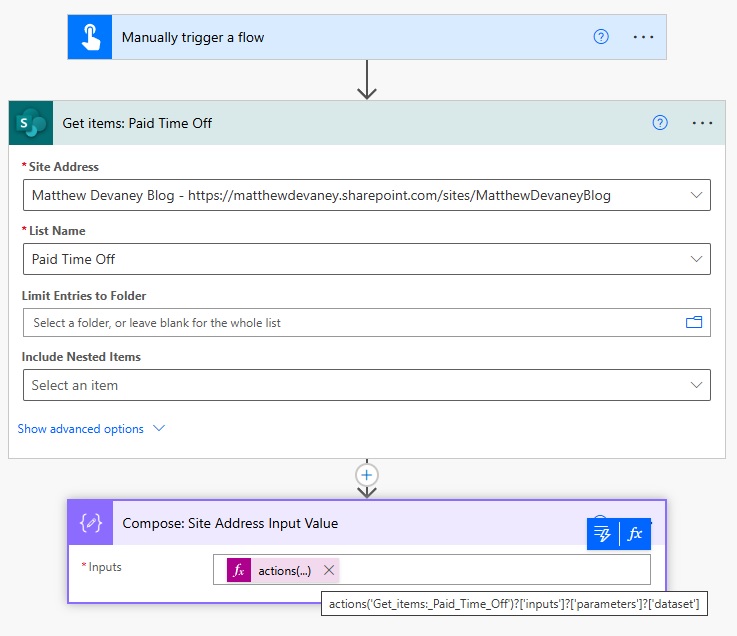Screen dimensions: 737x636
Task: Open ellipsis menu for Get items card
Action: click(x=702, y=123)
